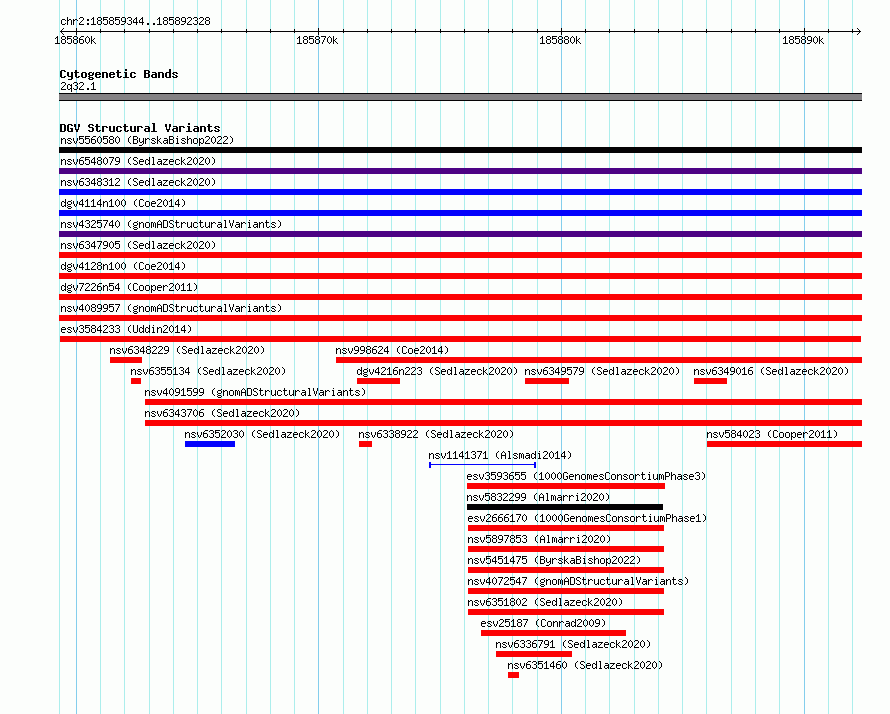The width and height of the screenshot is (890, 714).
Task: Open nsv6548079 (Sedlazeck2020) variant label
Action: tap(138, 161)
